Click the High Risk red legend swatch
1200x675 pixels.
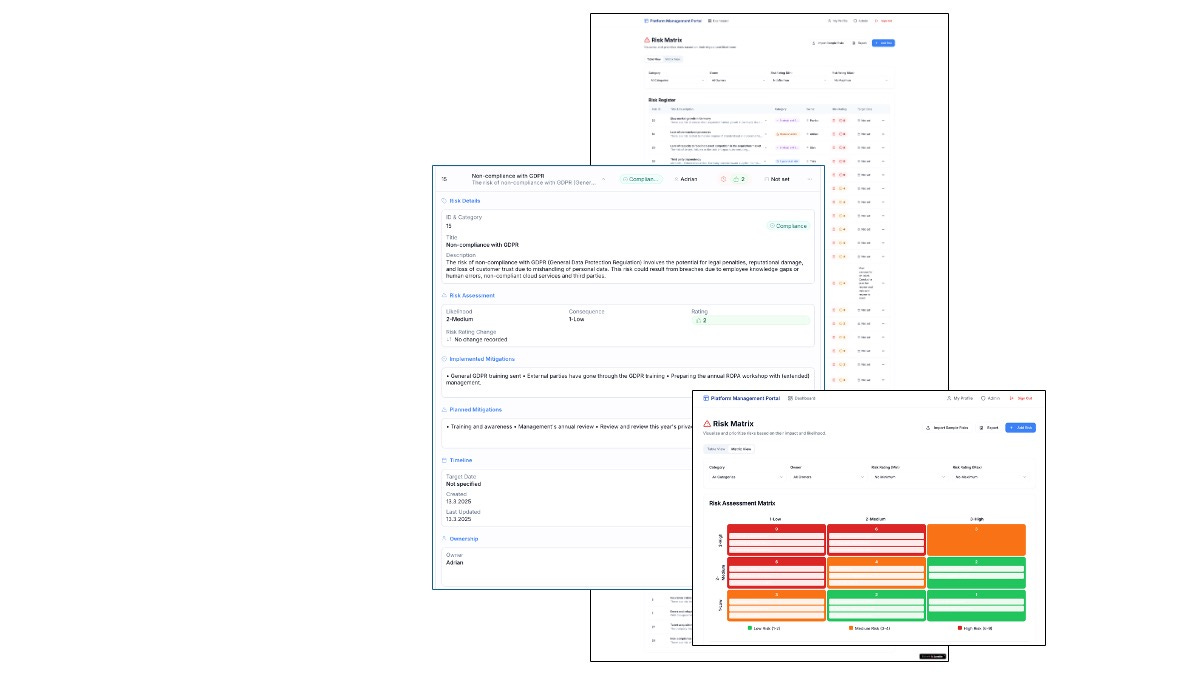[x=960, y=628]
